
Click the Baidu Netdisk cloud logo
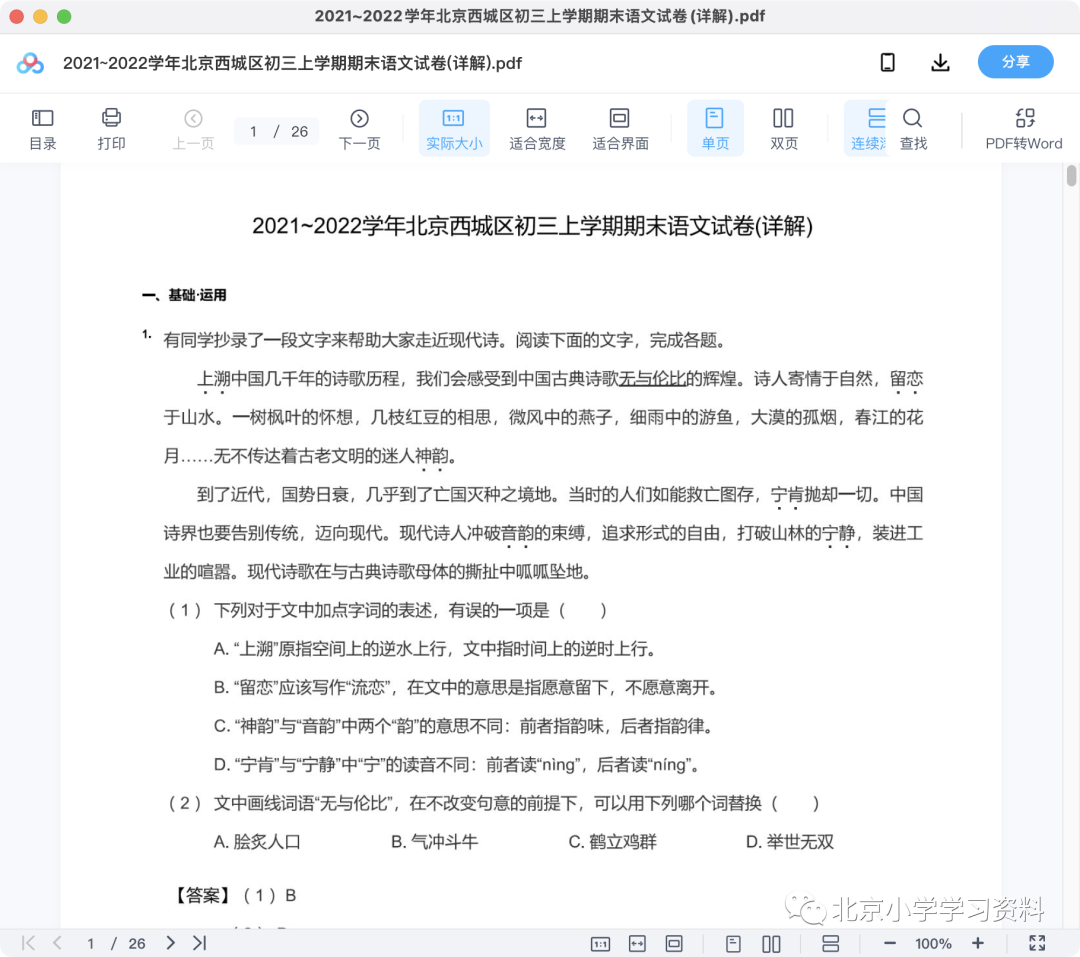(x=30, y=63)
